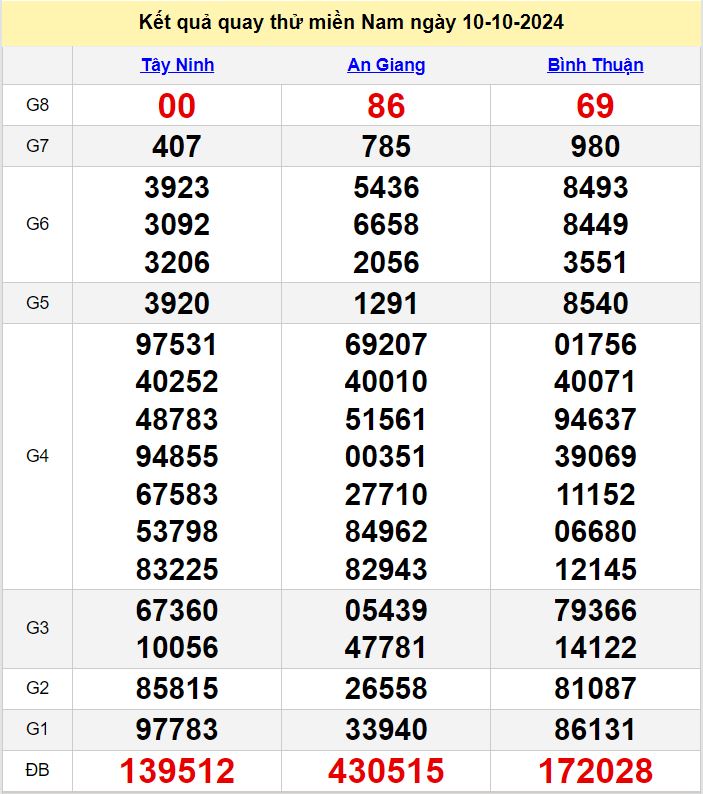This screenshot has height=794, width=703.
Task: Click special prize number 430515
Action: coord(386,771)
